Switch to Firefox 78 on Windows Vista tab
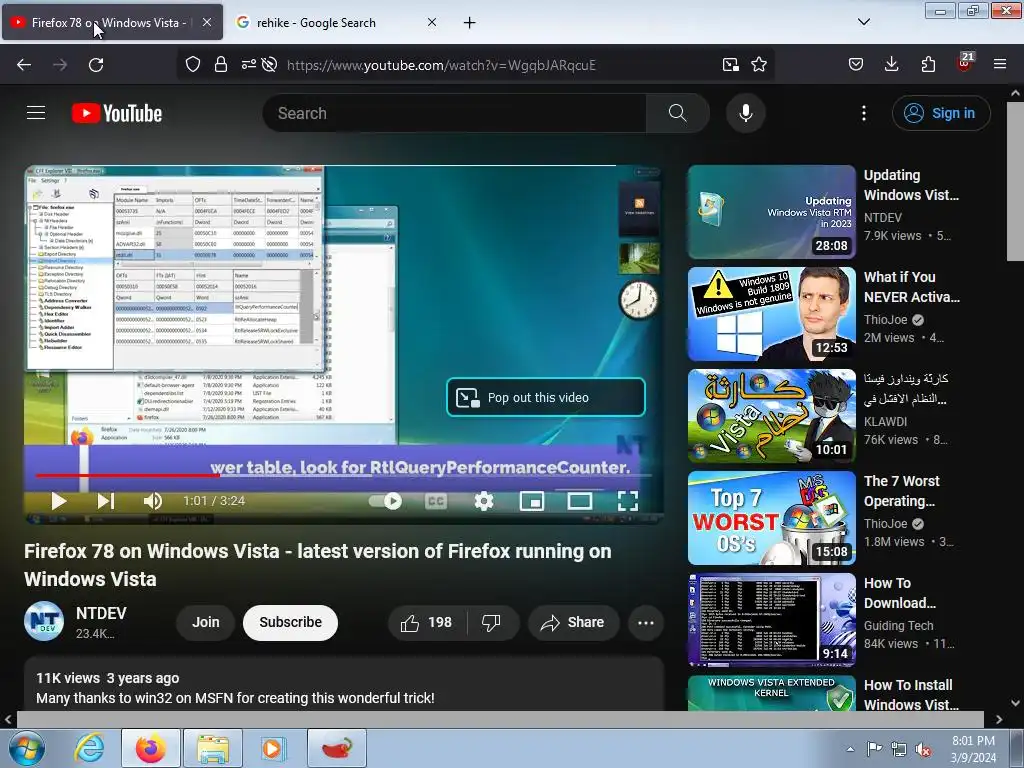Image resolution: width=1024 pixels, height=768 pixels. [x=112, y=22]
